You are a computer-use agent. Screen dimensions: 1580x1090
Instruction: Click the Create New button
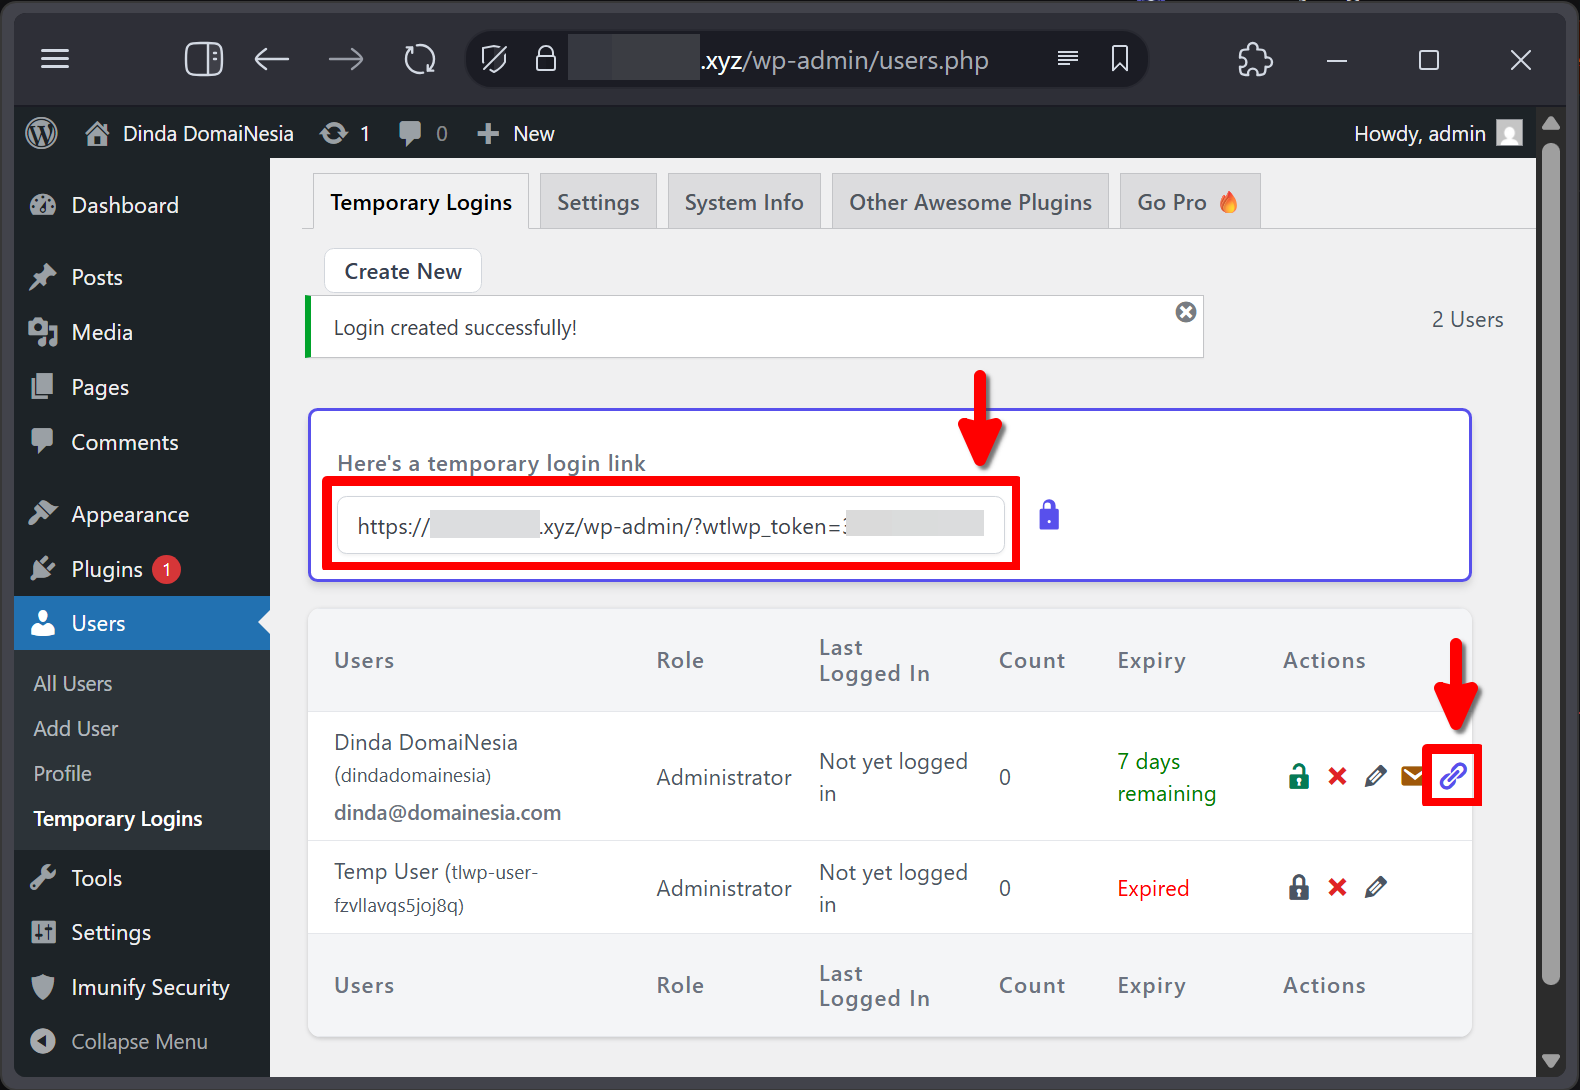(x=403, y=271)
